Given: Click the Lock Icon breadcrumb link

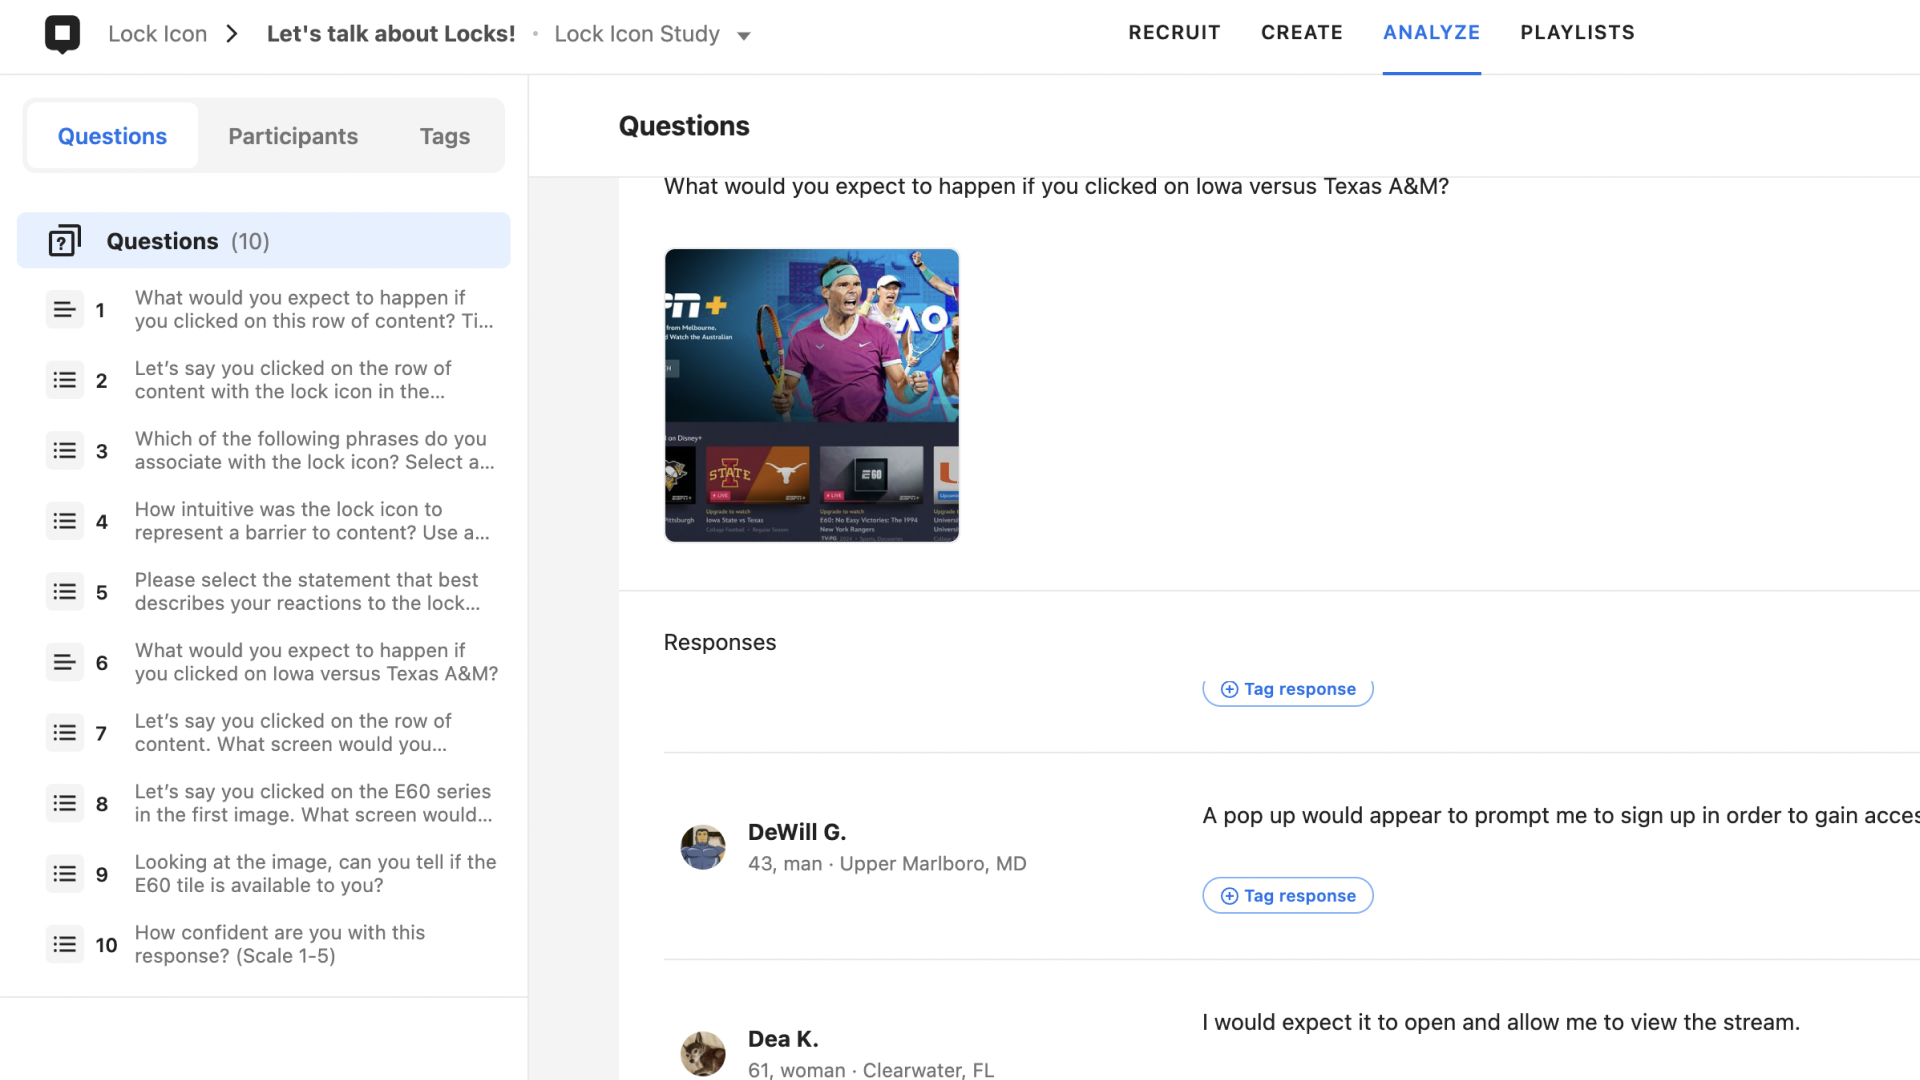Looking at the screenshot, I should click(157, 34).
